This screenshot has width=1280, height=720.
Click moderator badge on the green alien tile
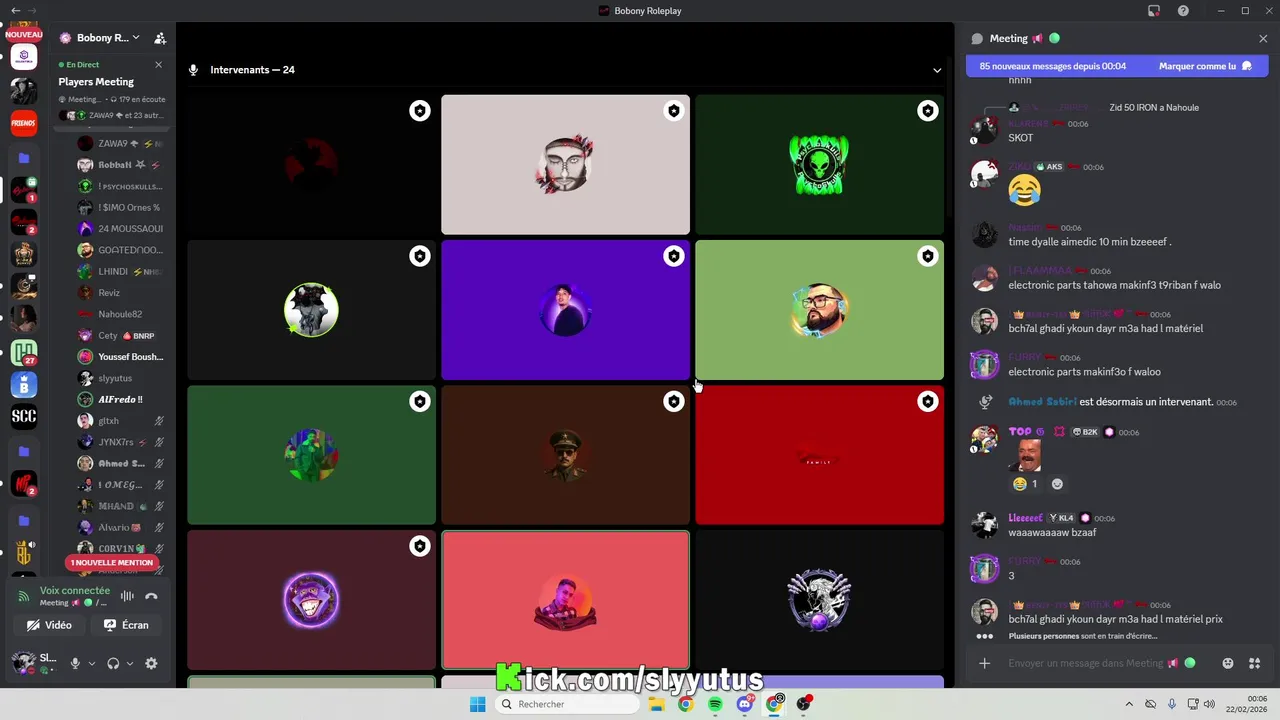coord(928,111)
